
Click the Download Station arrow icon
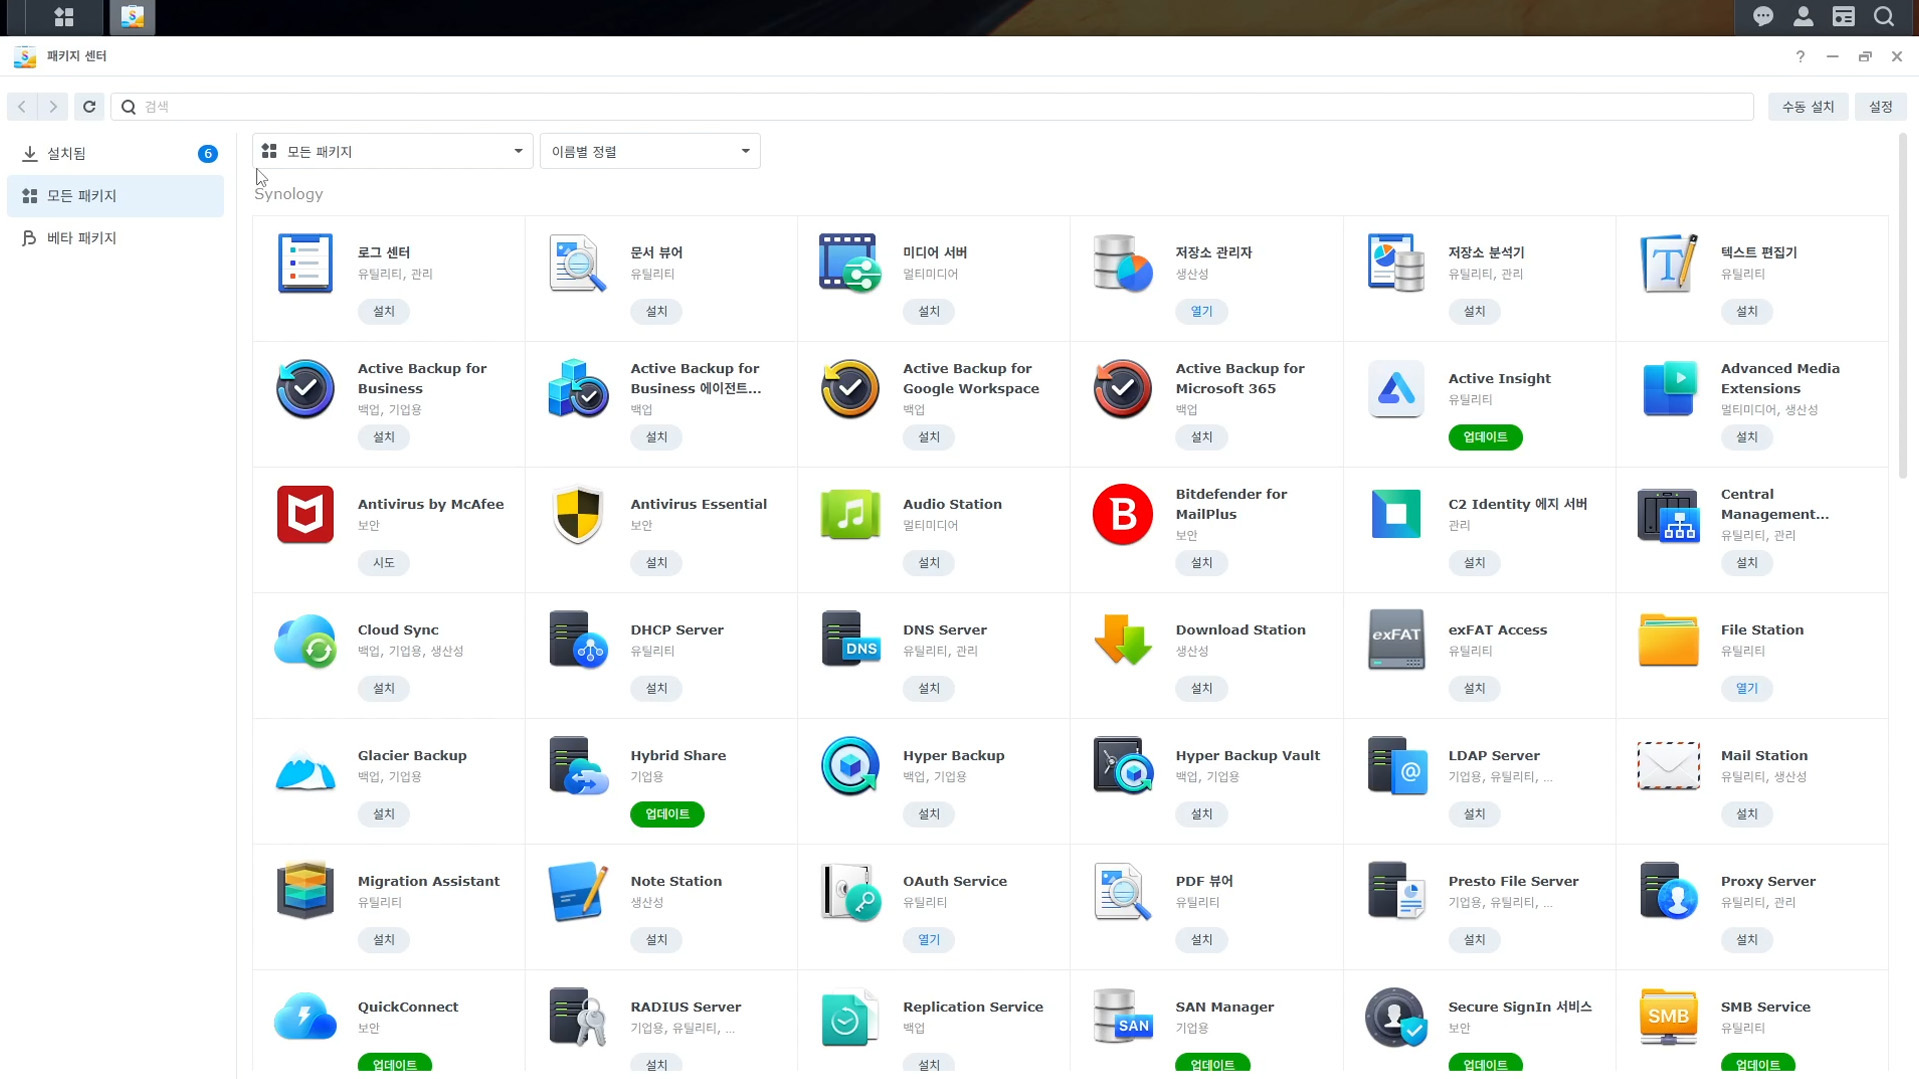click(1122, 640)
